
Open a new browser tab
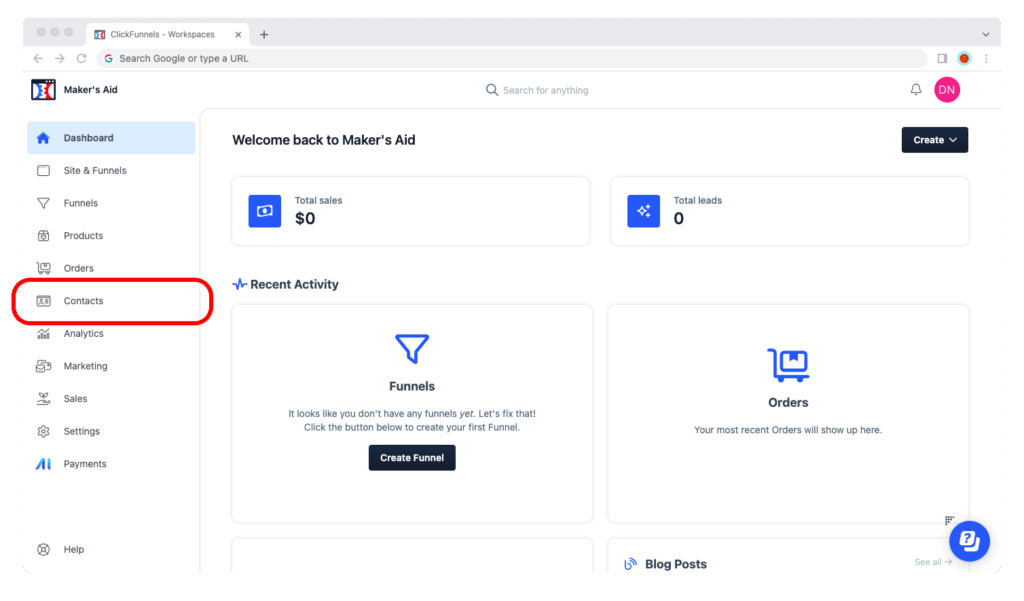coord(264,35)
